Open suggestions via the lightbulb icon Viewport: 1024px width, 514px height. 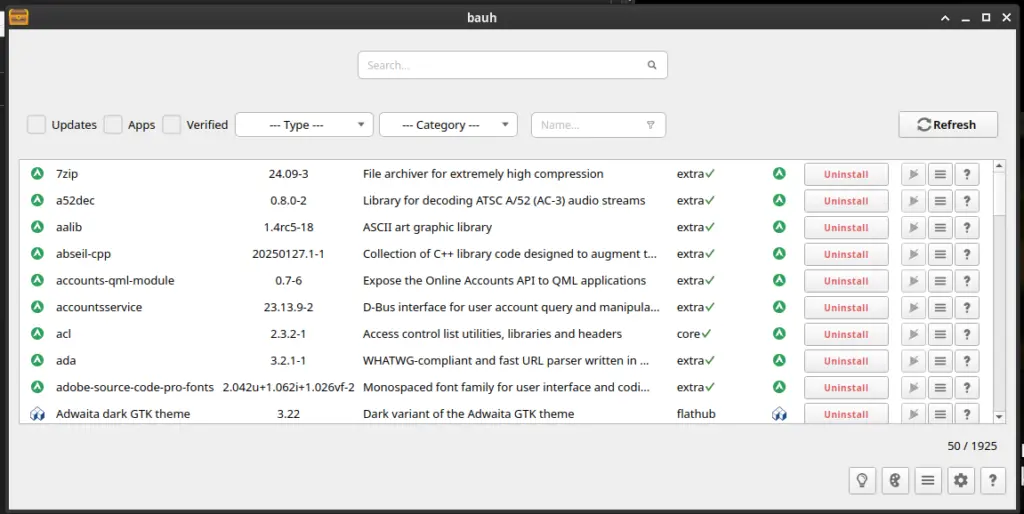[861, 481]
